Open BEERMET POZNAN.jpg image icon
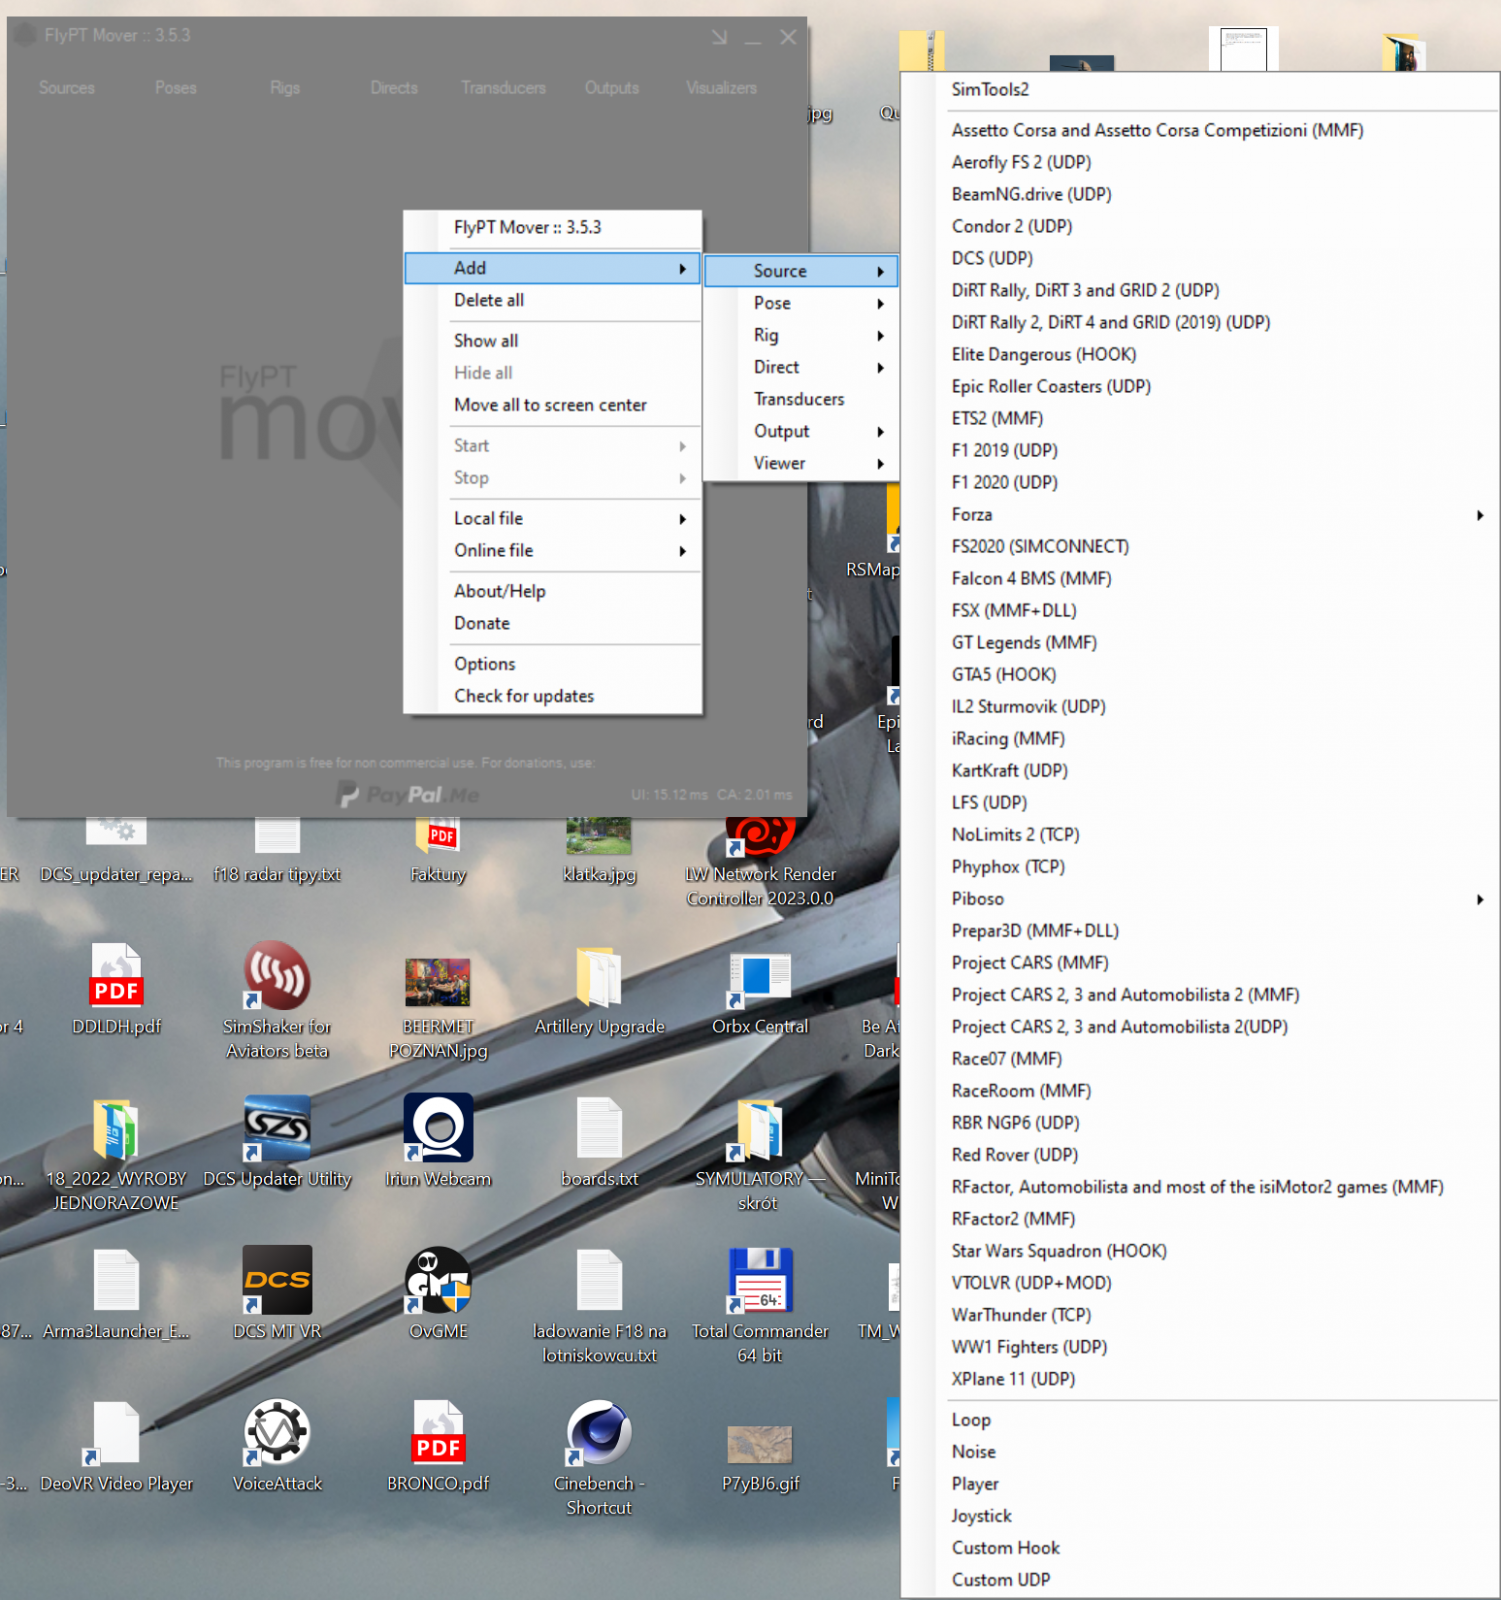 [x=438, y=981]
